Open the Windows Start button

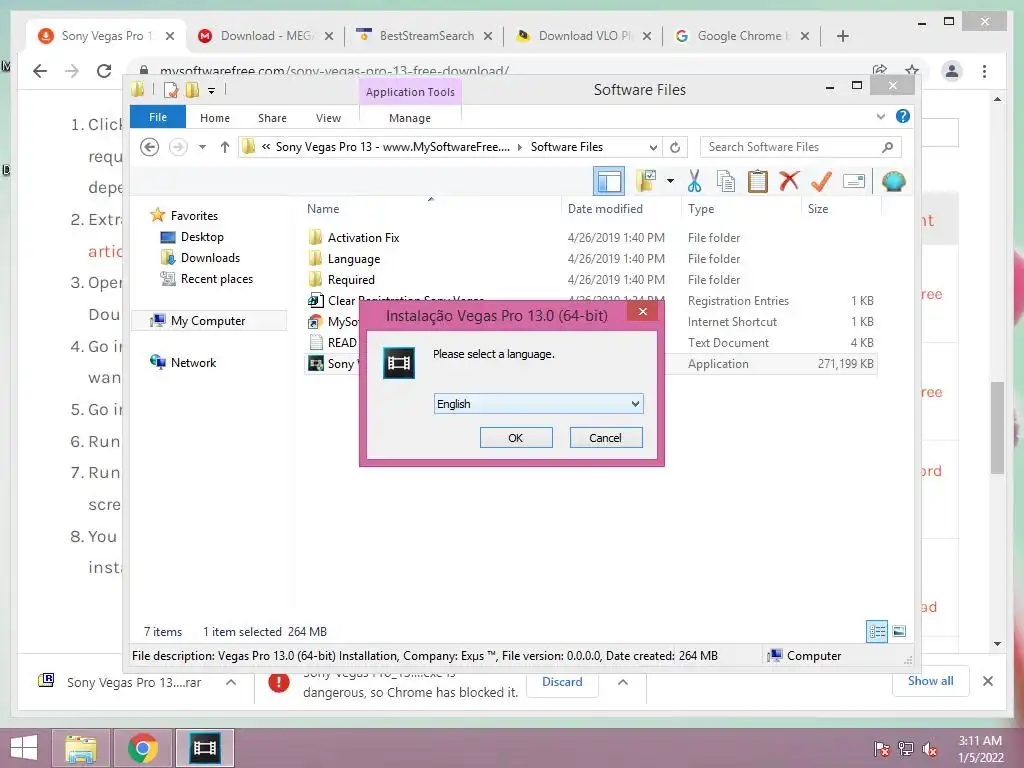tap(24, 748)
